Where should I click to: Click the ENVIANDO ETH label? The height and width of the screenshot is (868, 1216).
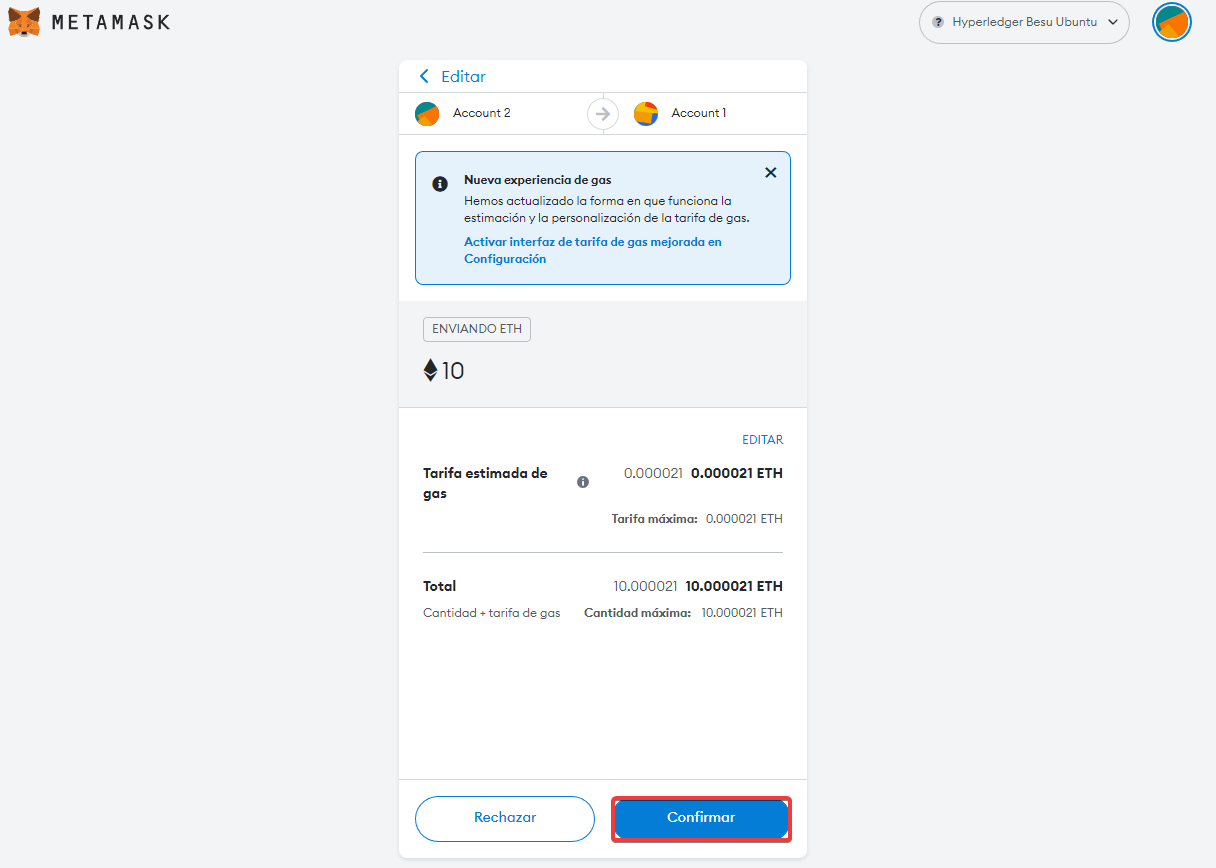coord(477,329)
